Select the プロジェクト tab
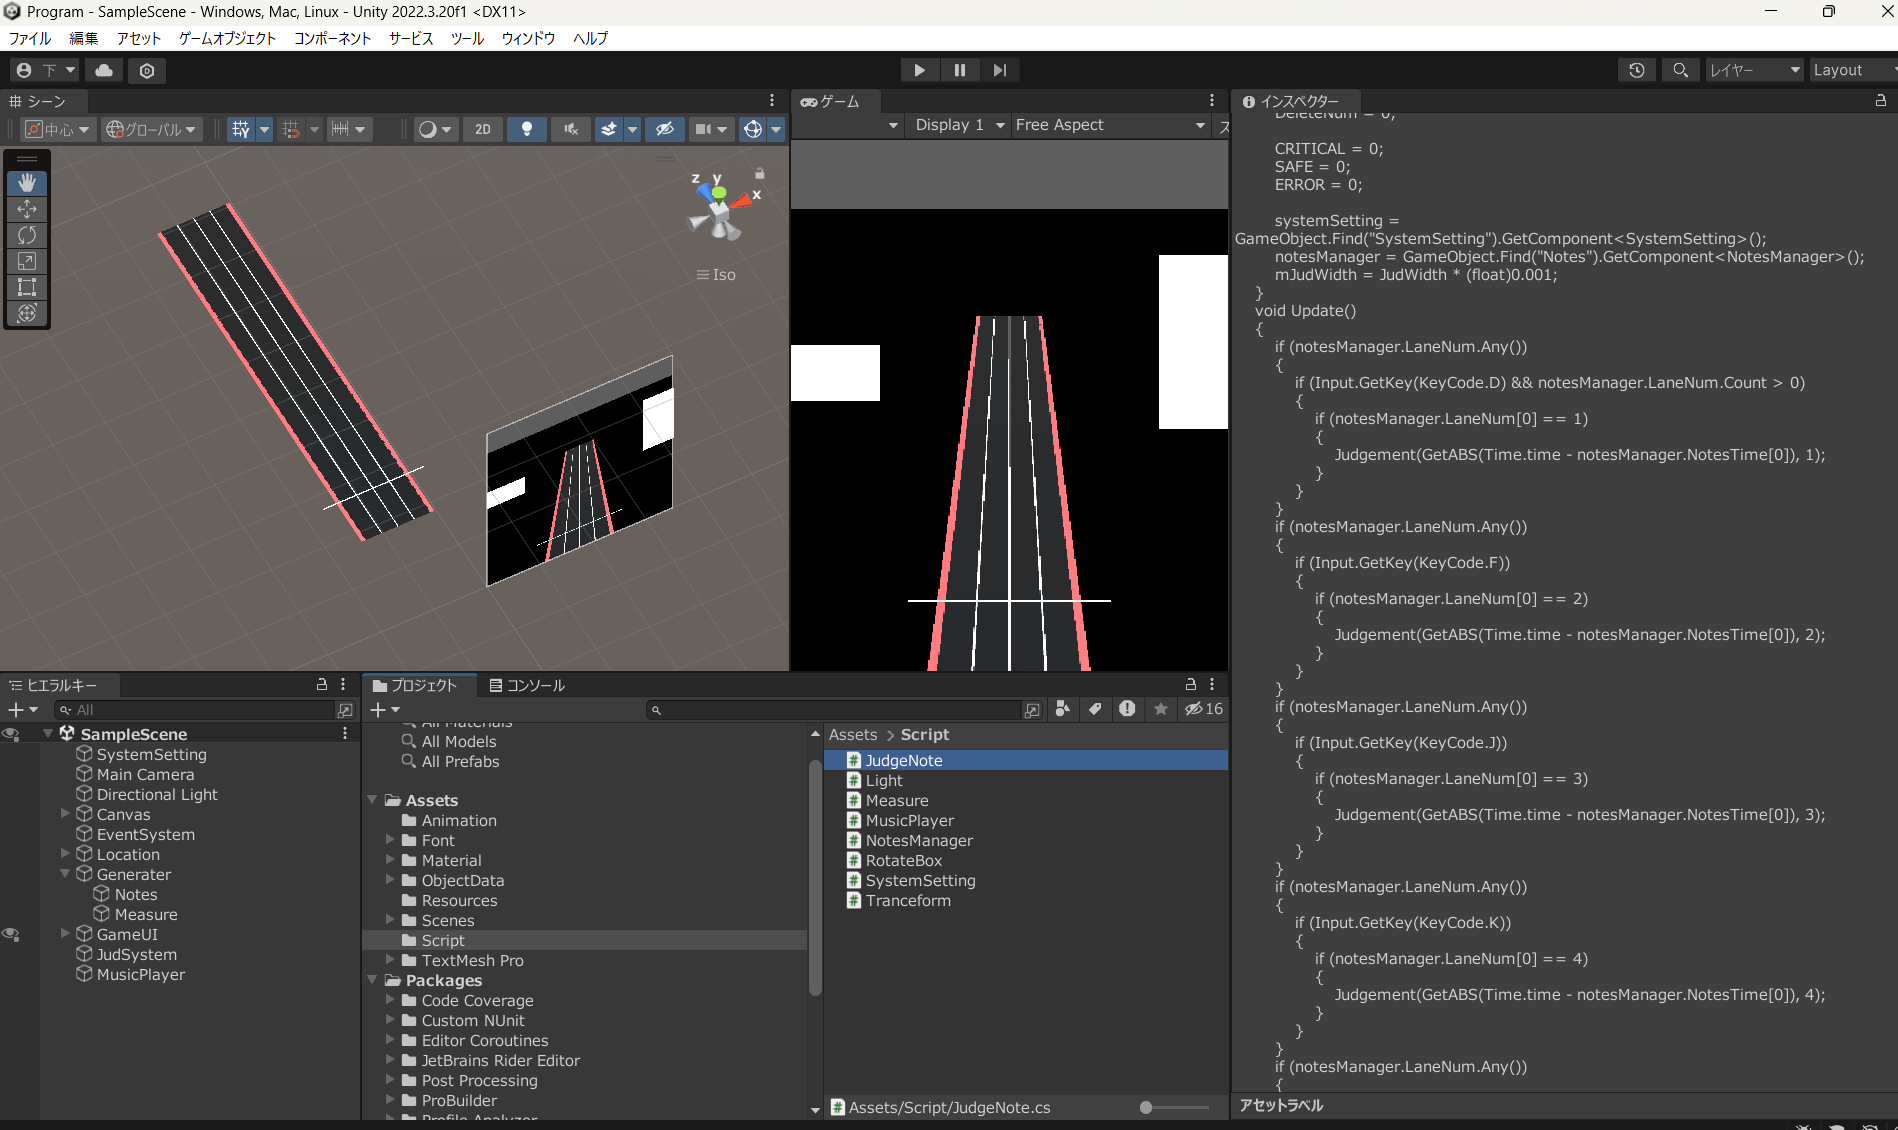1898x1130 pixels. pos(415,685)
